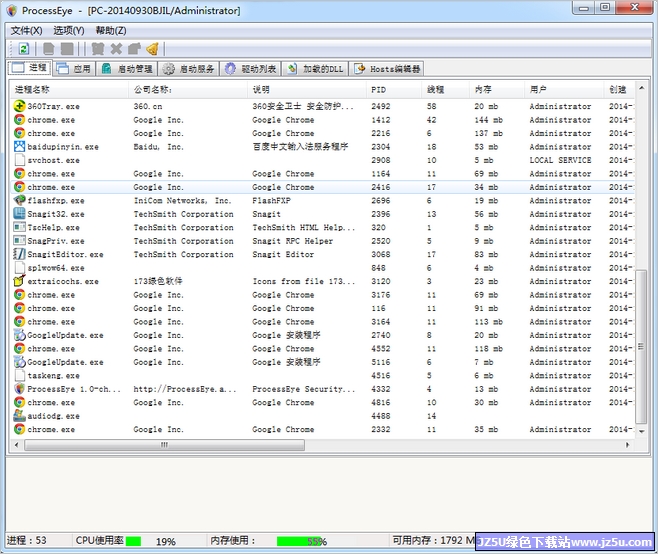
Task: Click the ProcessEye 1.0 shield icon in list
Action: point(19,389)
